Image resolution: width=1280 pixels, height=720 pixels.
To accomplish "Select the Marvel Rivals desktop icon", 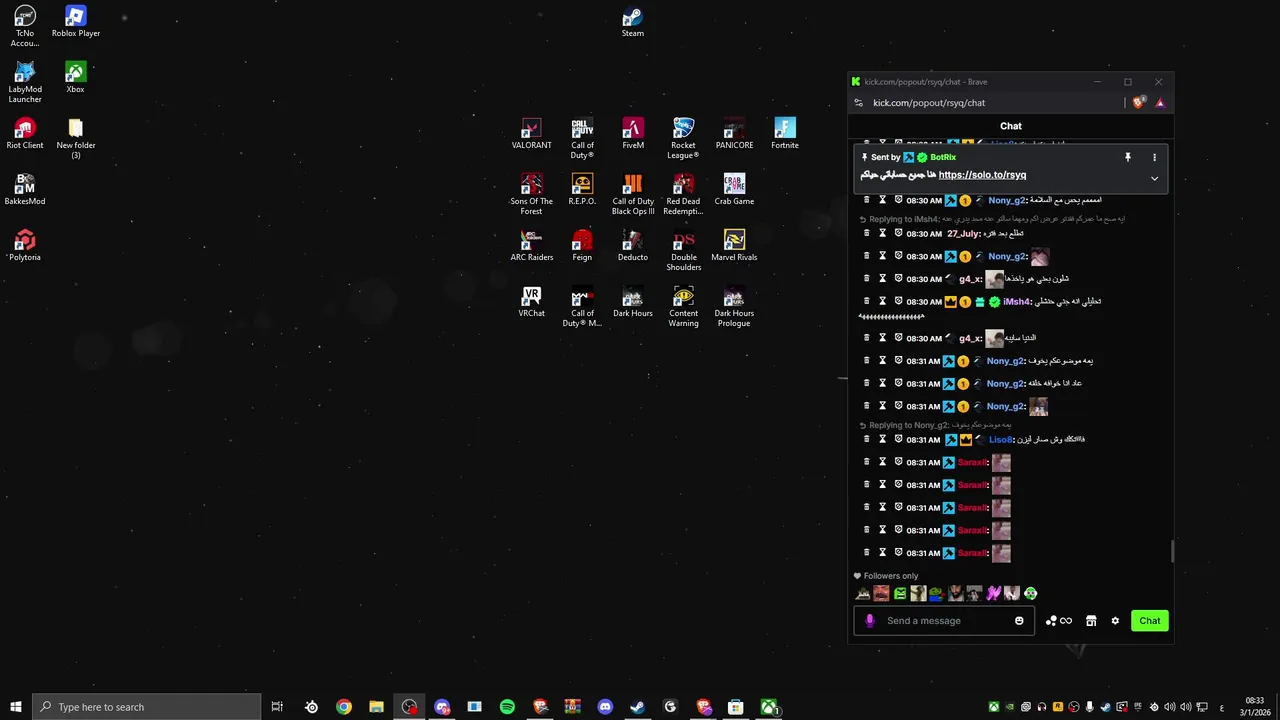I will (x=734, y=246).
